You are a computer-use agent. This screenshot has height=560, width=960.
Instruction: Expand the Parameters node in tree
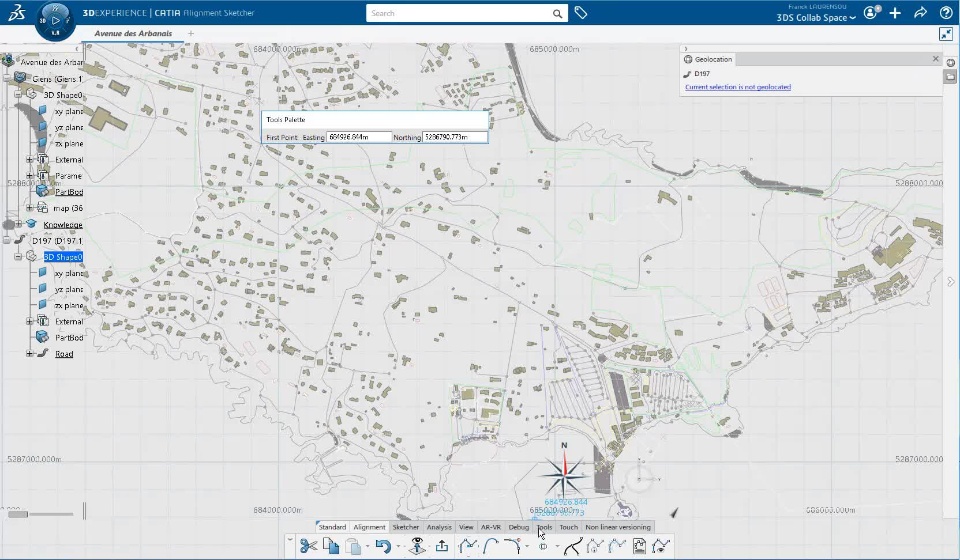29,176
